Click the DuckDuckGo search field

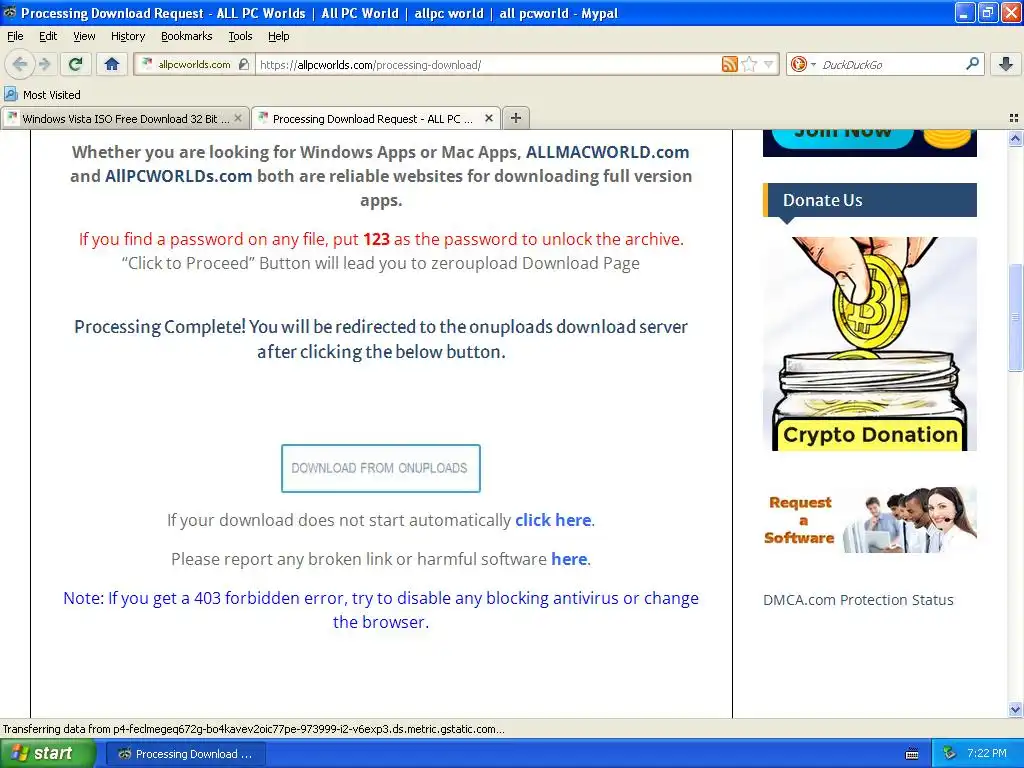click(889, 64)
